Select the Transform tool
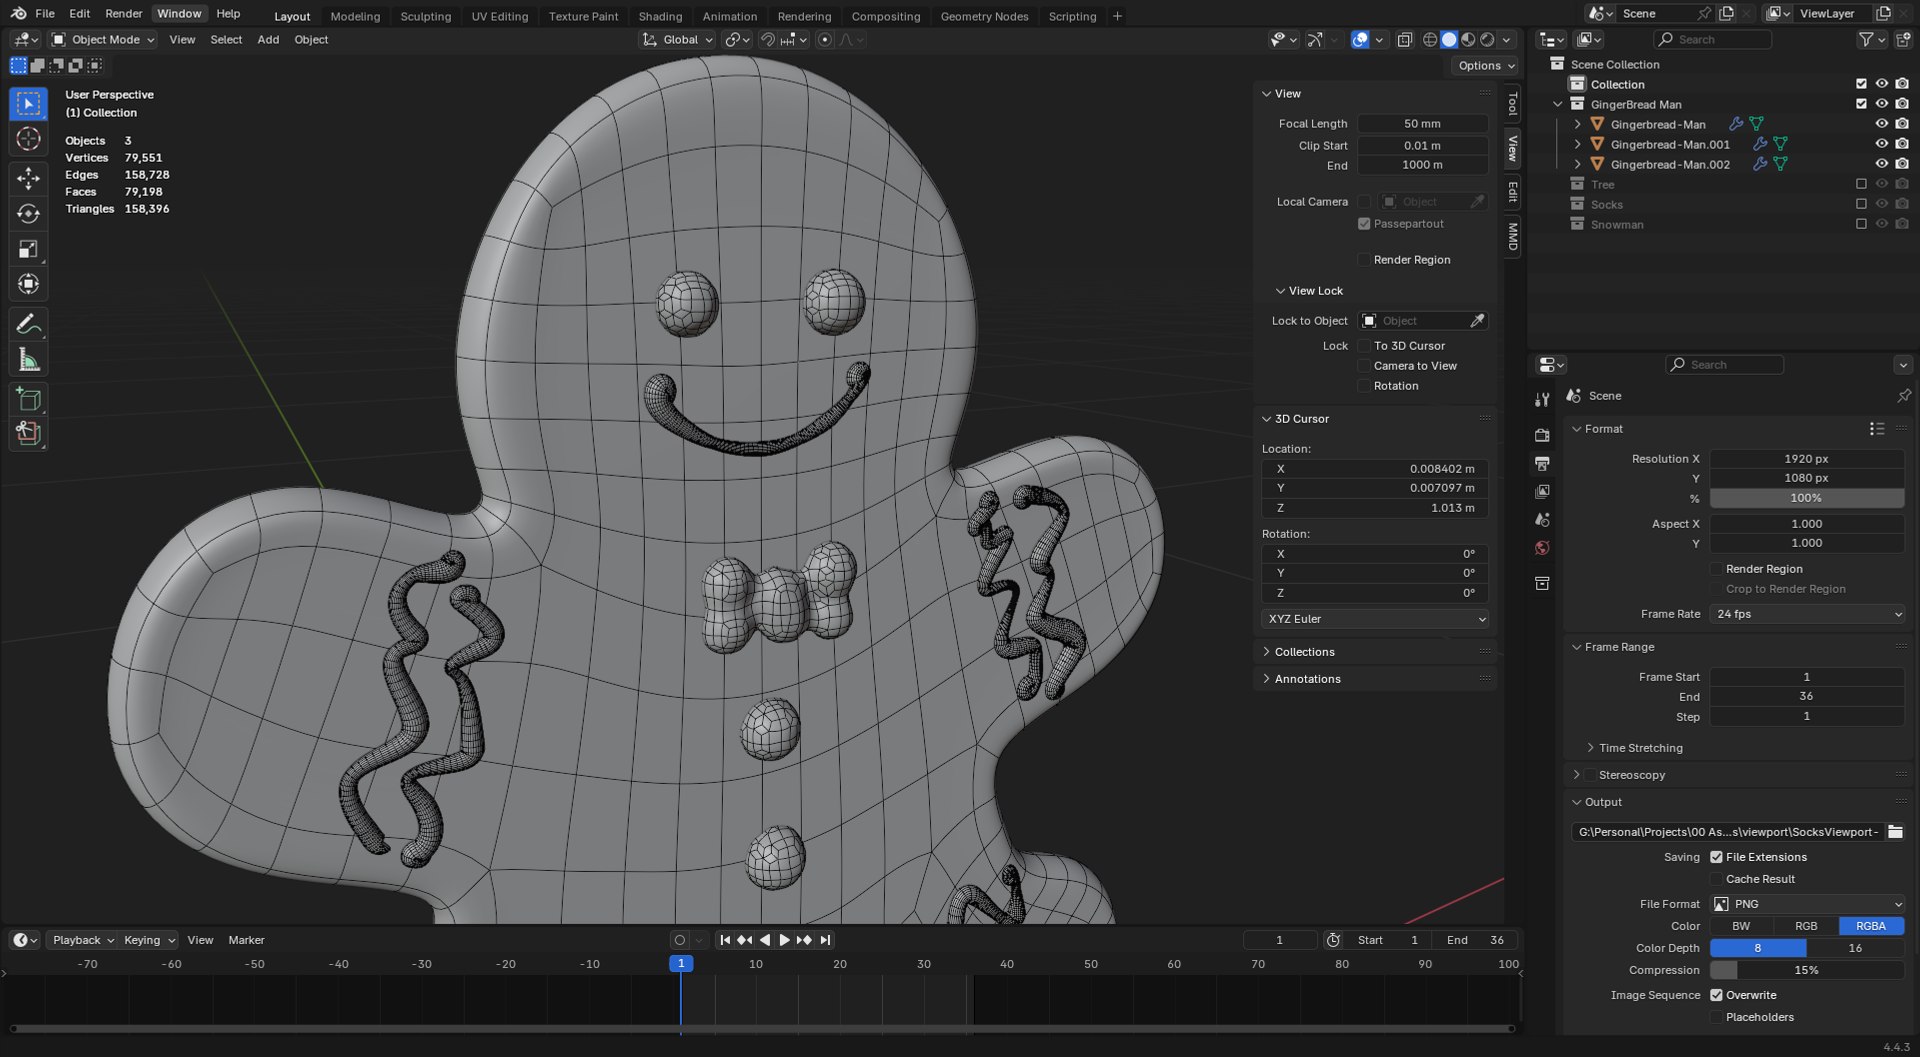The image size is (1920, 1057). click(28, 284)
